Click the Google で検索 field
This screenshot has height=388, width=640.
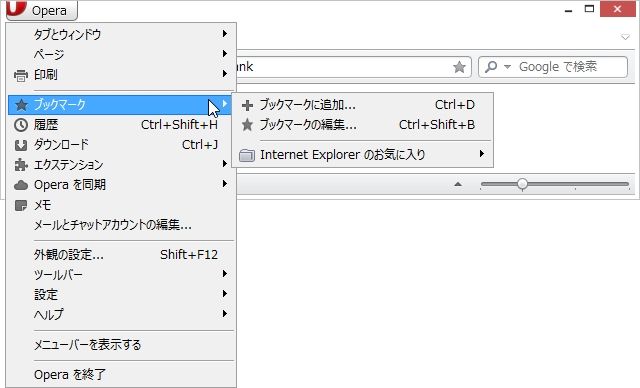tap(553, 67)
